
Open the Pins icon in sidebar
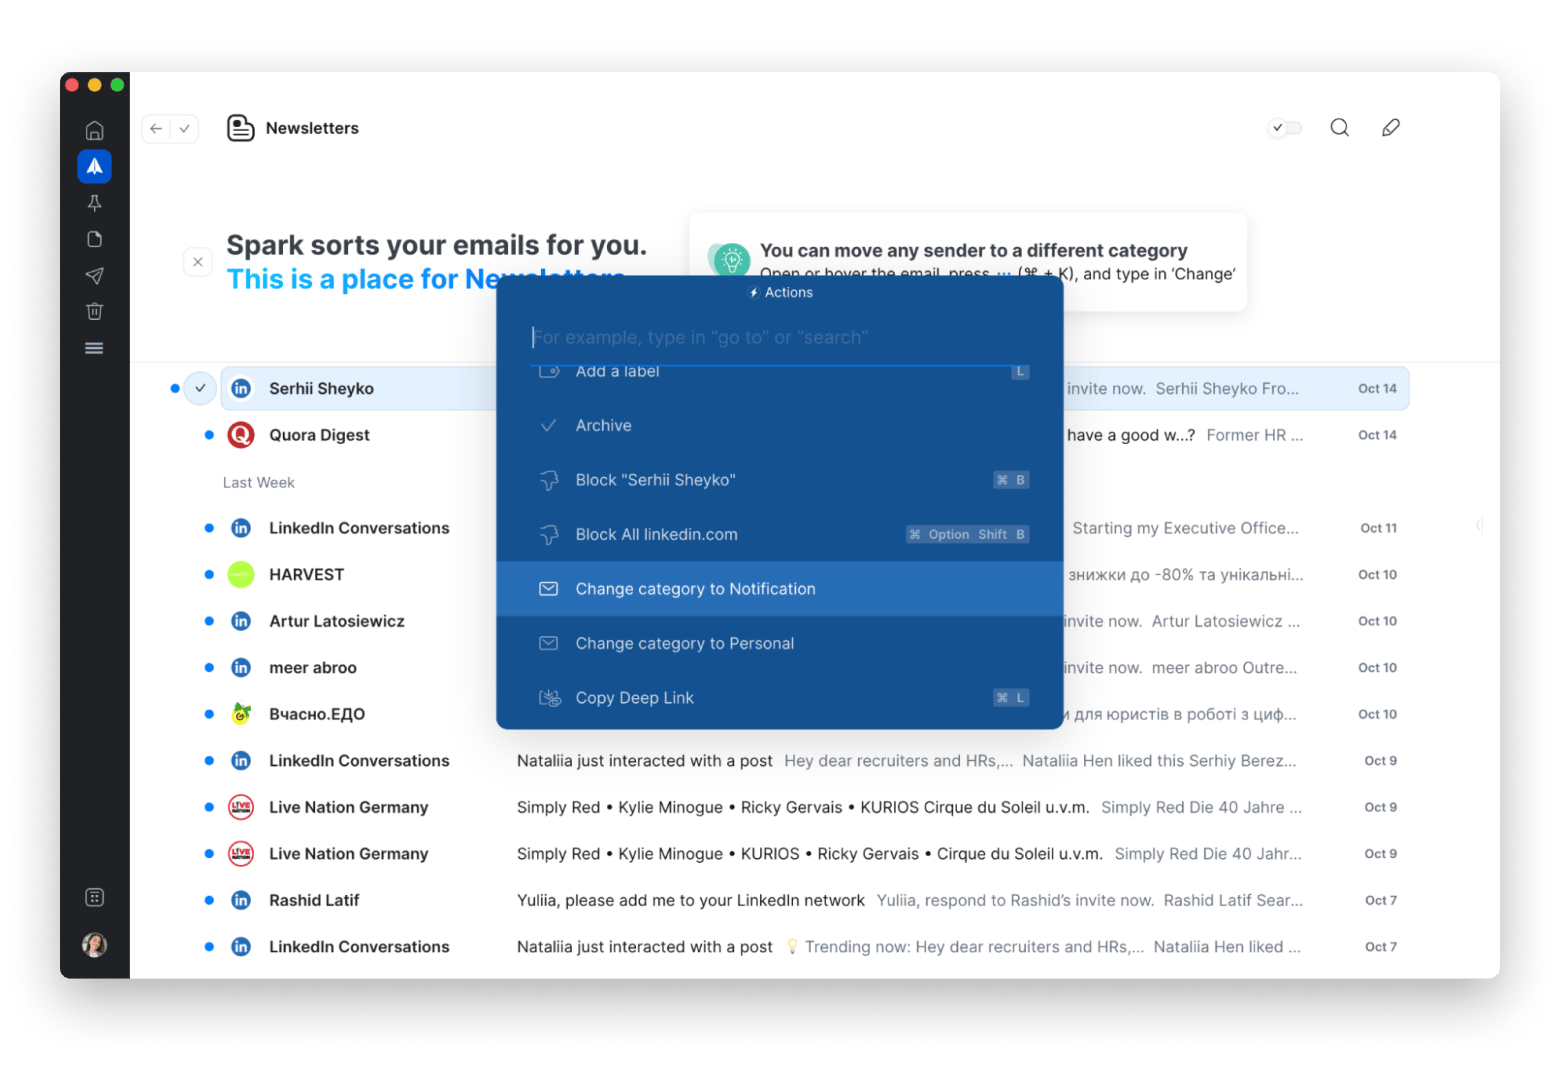pyautogui.click(x=94, y=203)
